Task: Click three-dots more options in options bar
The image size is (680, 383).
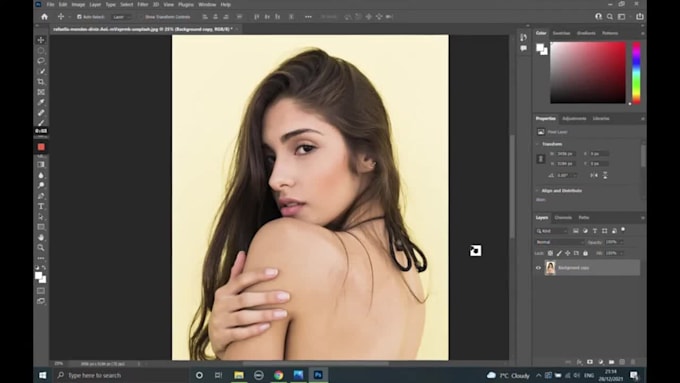Action: (x=308, y=16)
